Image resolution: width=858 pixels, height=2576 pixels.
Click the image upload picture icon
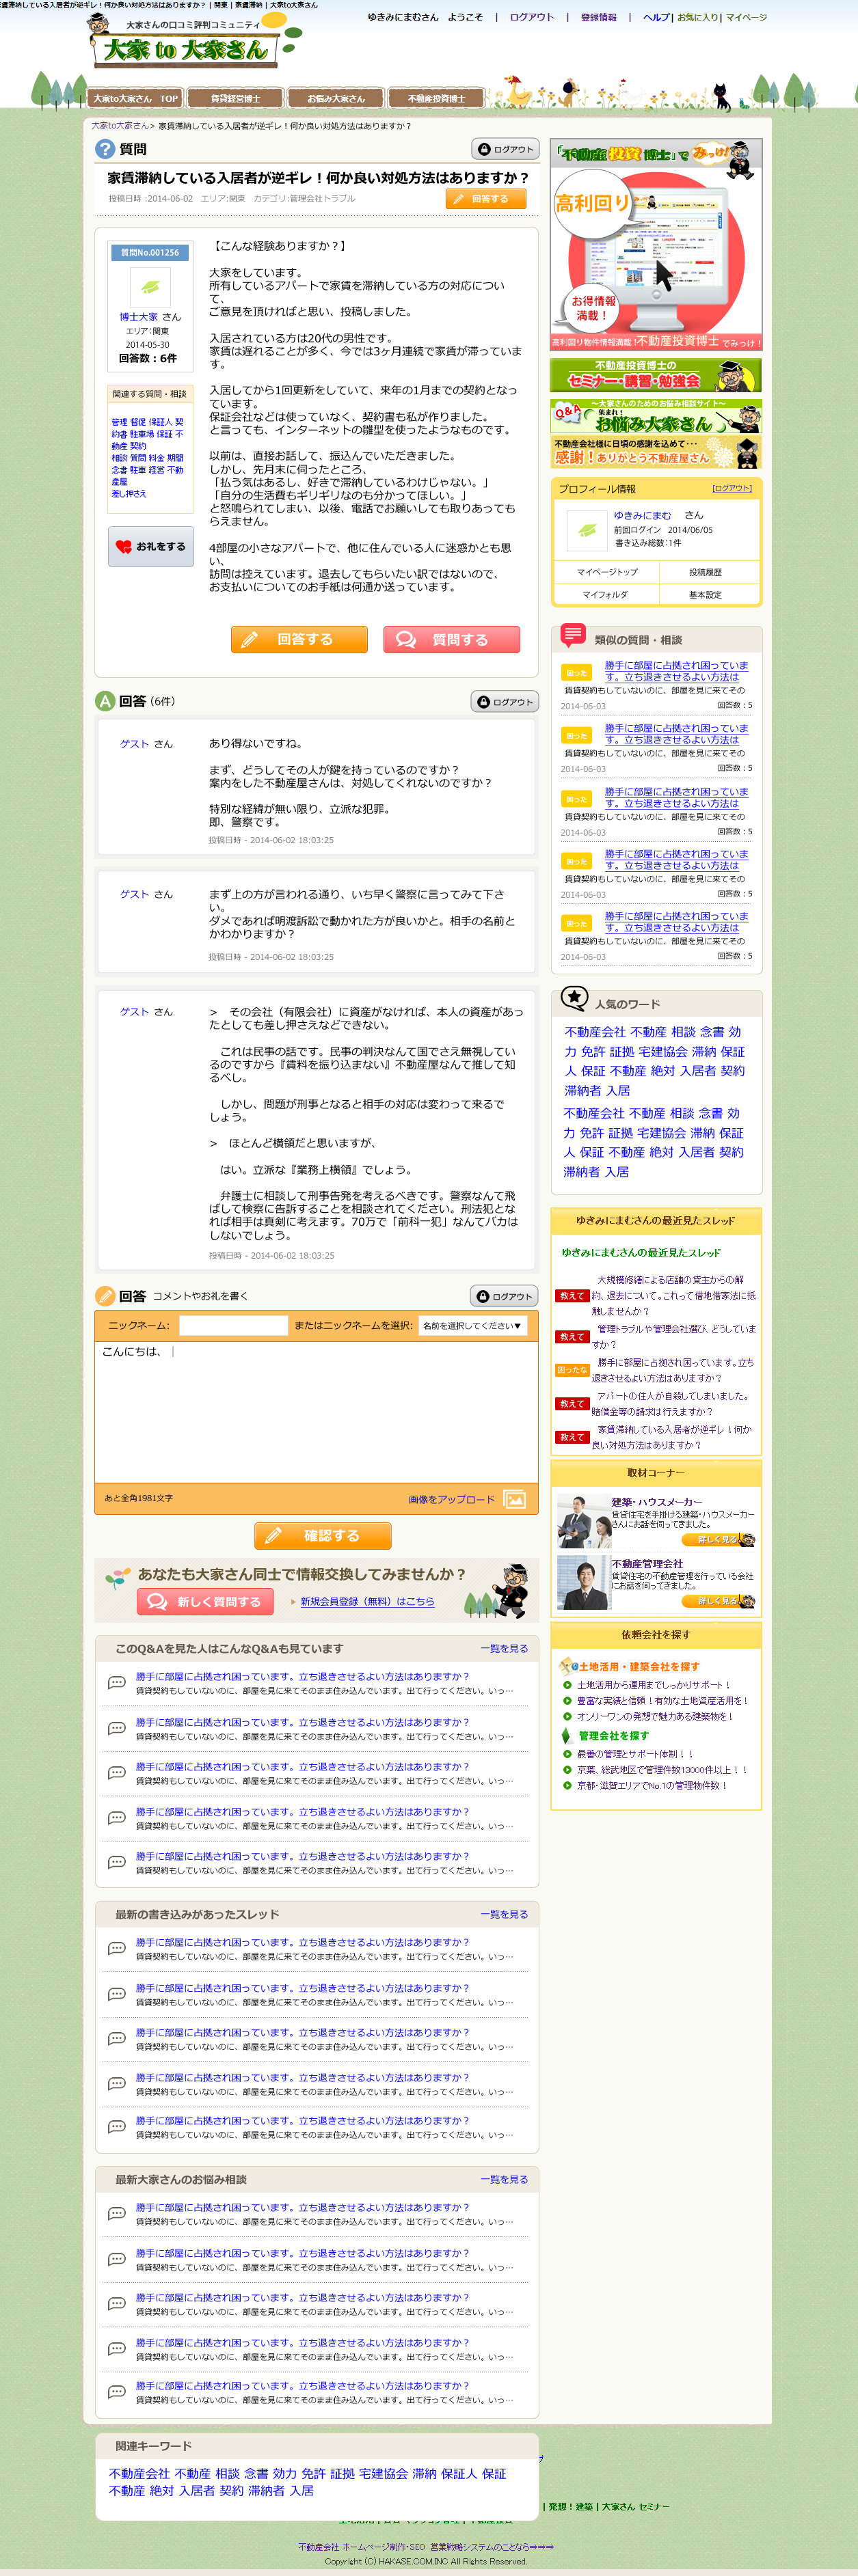[x=514, y=1498]
